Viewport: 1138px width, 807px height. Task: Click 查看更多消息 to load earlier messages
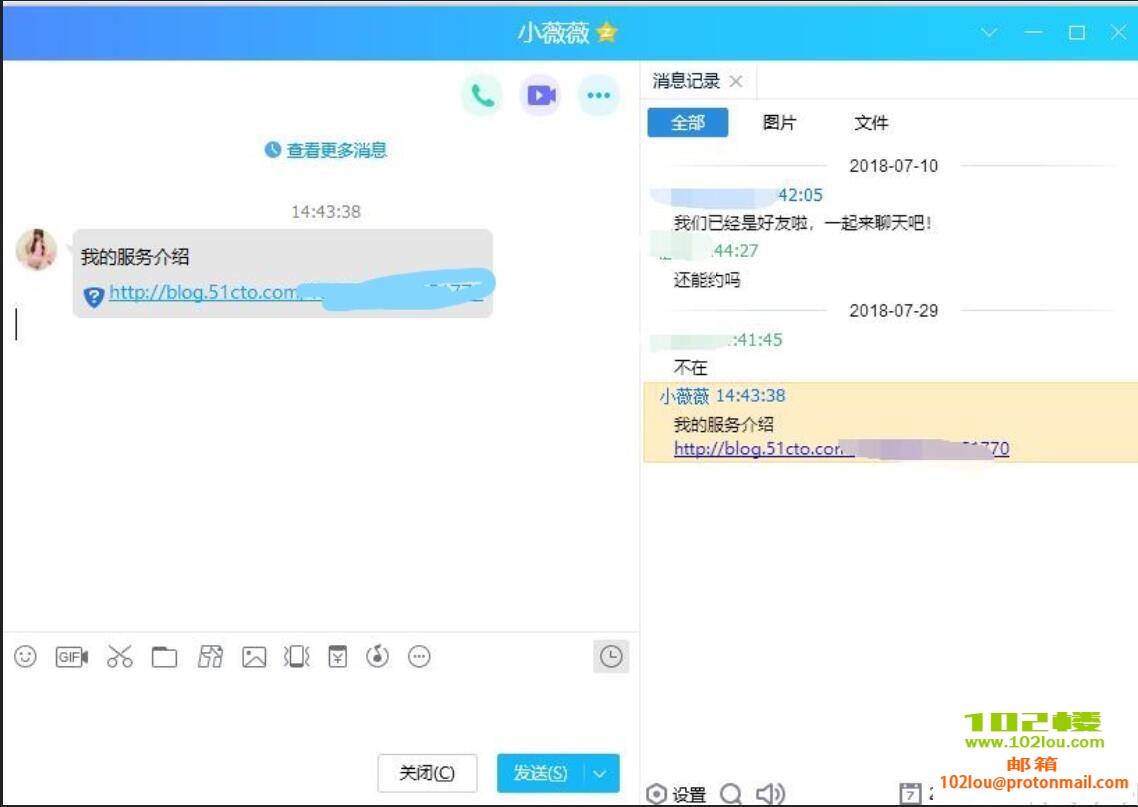[326, 150]
